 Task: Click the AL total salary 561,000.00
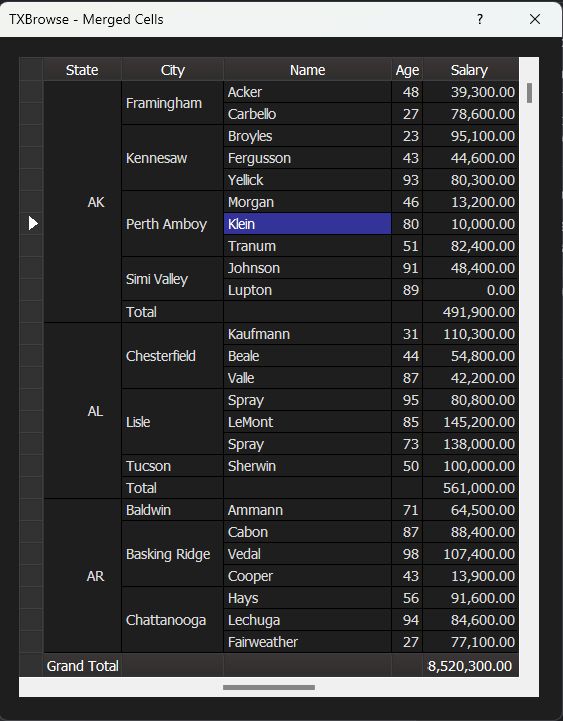[471, 488]
